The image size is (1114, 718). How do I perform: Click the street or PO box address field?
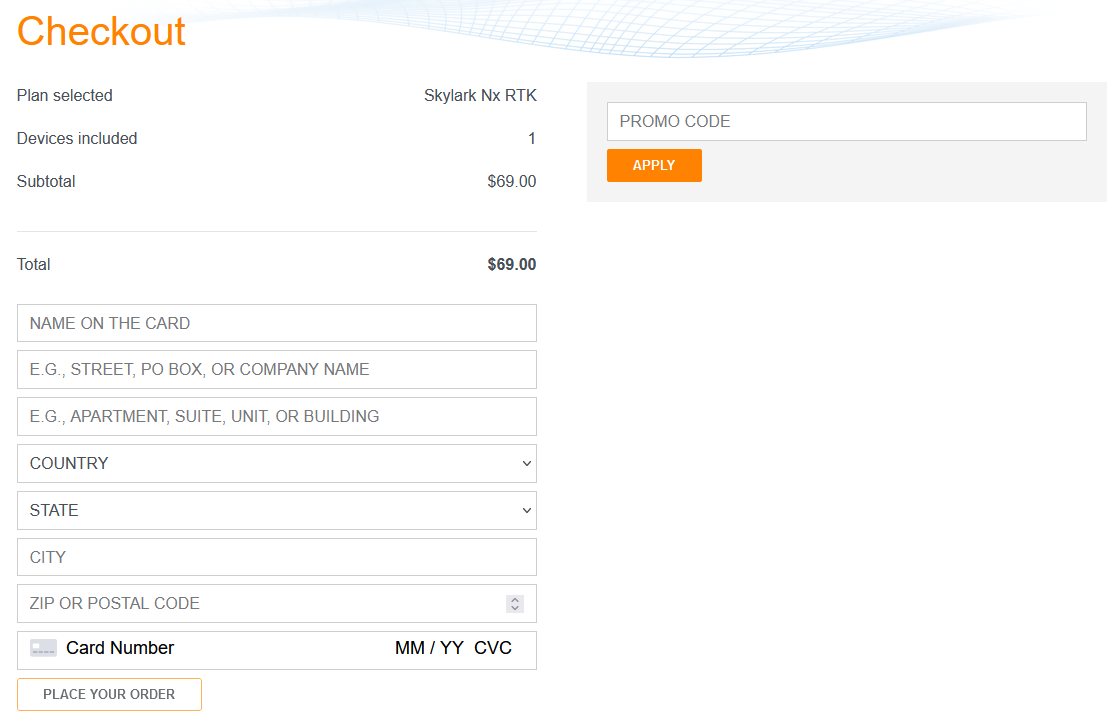[276, 369]
